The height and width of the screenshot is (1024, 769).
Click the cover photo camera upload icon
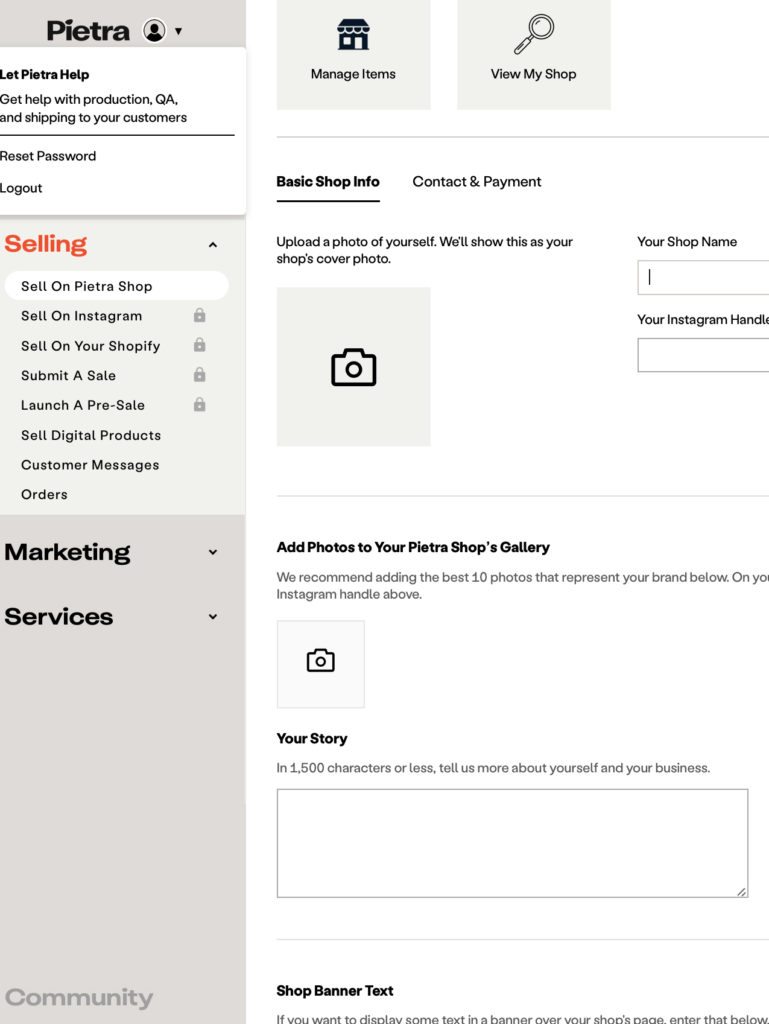pyautogui.click(x=353, y=367)
